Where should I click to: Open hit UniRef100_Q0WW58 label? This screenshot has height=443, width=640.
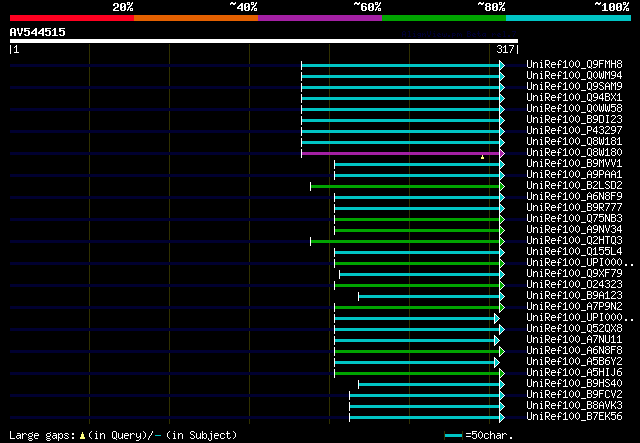(574, 109)
